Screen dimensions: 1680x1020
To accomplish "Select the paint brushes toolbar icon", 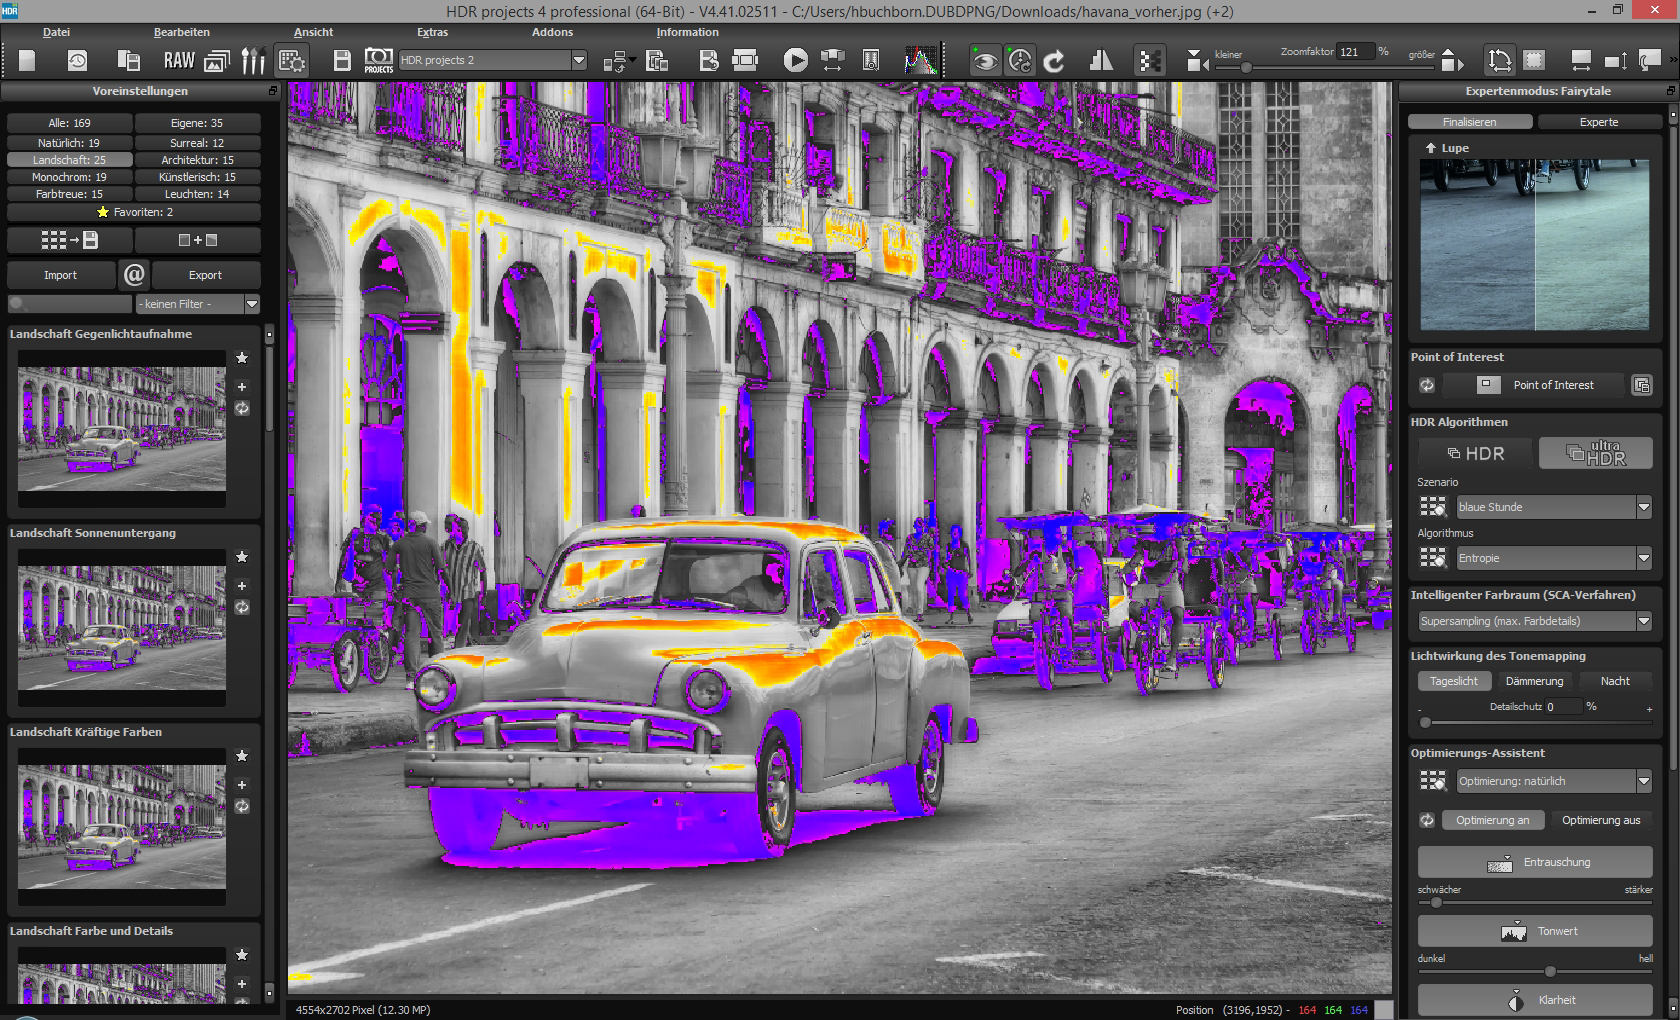I will pos(254,61).
